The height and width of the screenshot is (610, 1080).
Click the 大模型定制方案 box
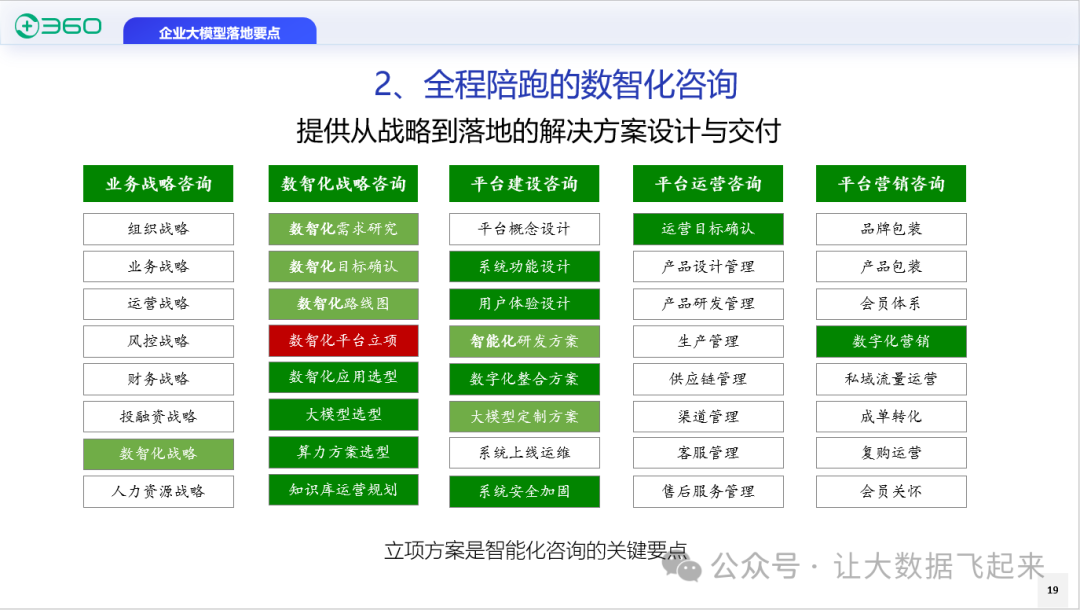[524, 417]
